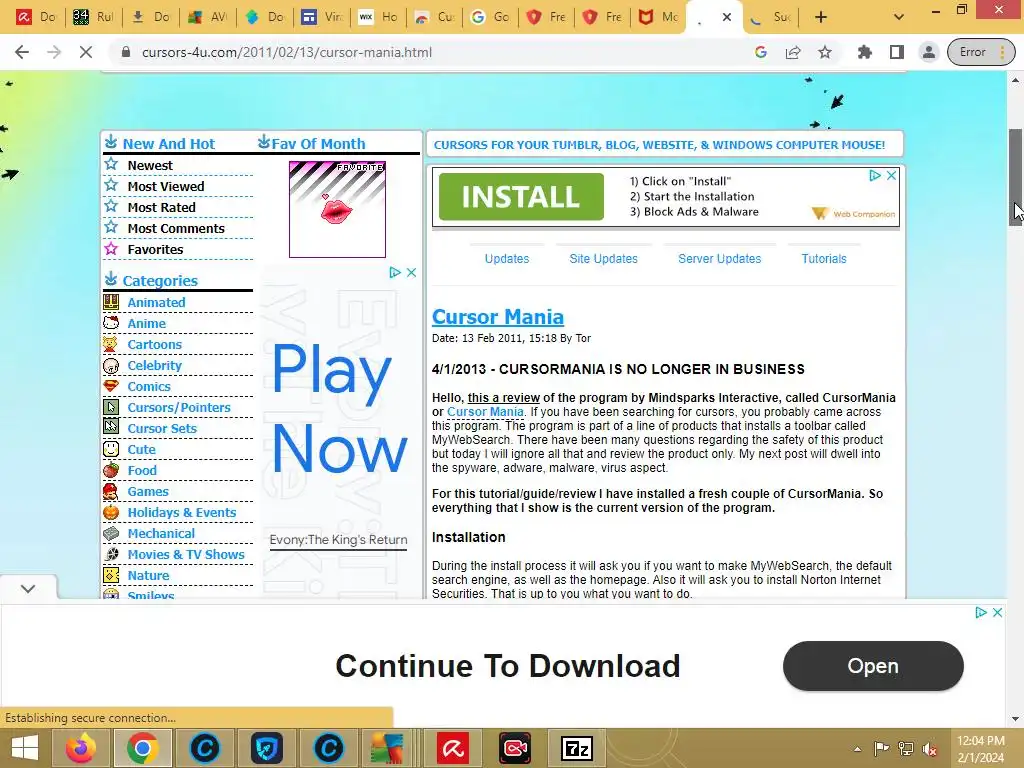Screen dimensions: 1024x768
Task: Click the Food apple icon
Action: pyautogui.click(x=112, y=470)
